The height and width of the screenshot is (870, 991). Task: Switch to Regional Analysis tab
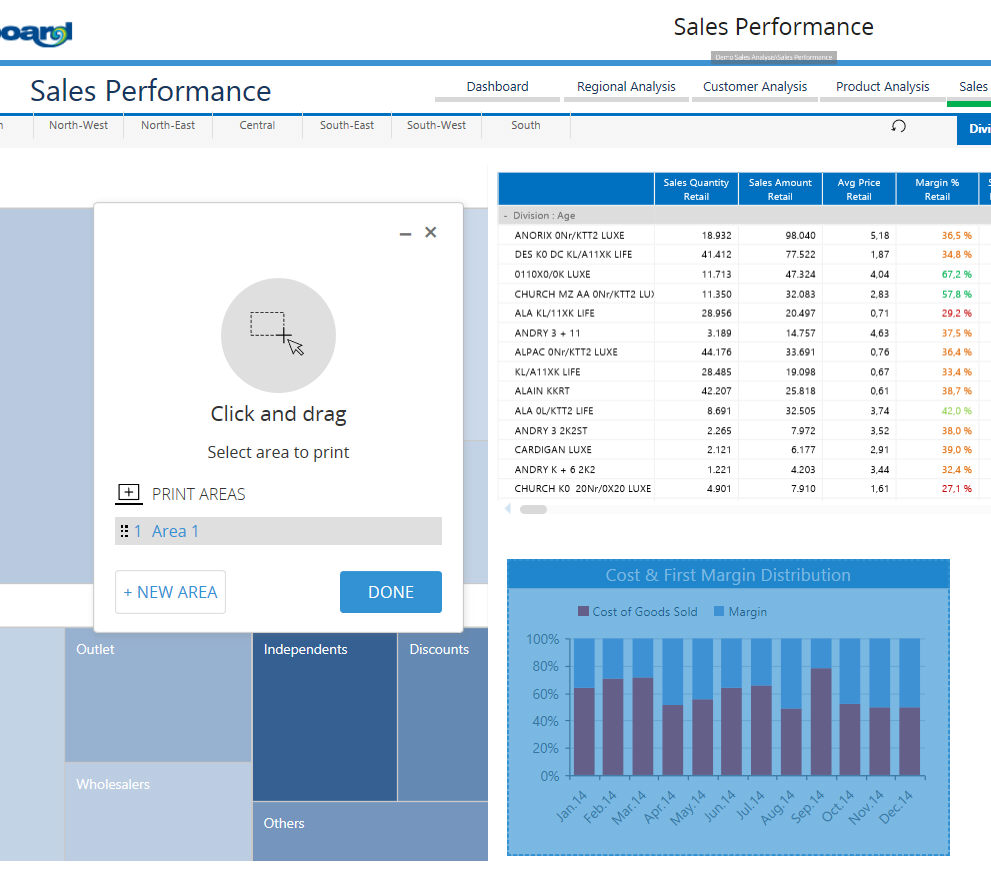click(x=626, y=87)
